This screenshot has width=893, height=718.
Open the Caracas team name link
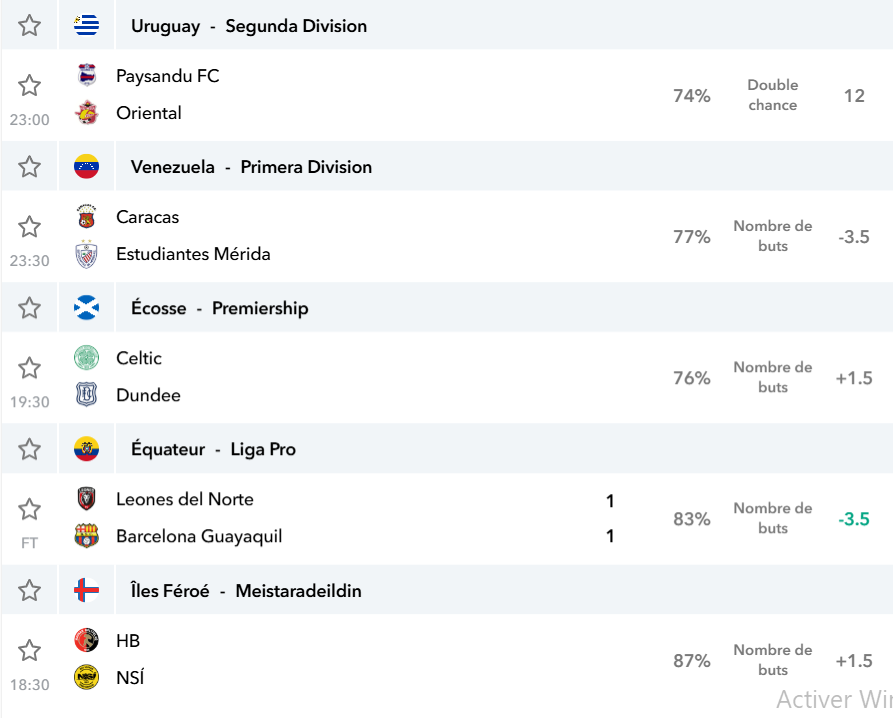click(148, 217)
